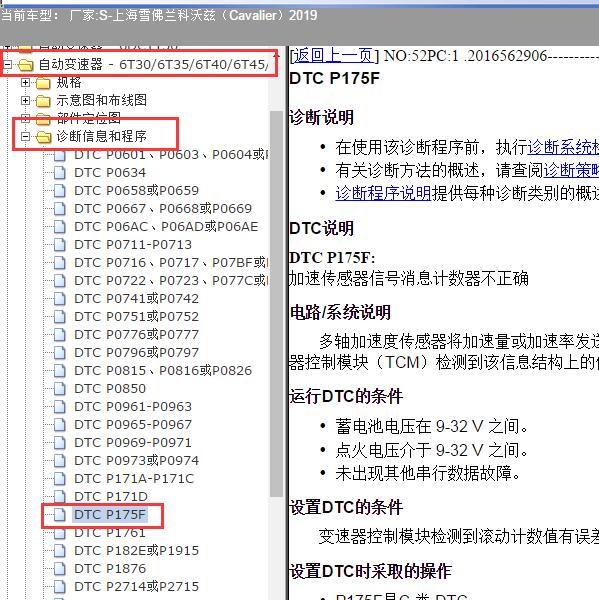Expand the 规格 folder
The width and height of the screenshot is (599, 600).
point(25,82)
